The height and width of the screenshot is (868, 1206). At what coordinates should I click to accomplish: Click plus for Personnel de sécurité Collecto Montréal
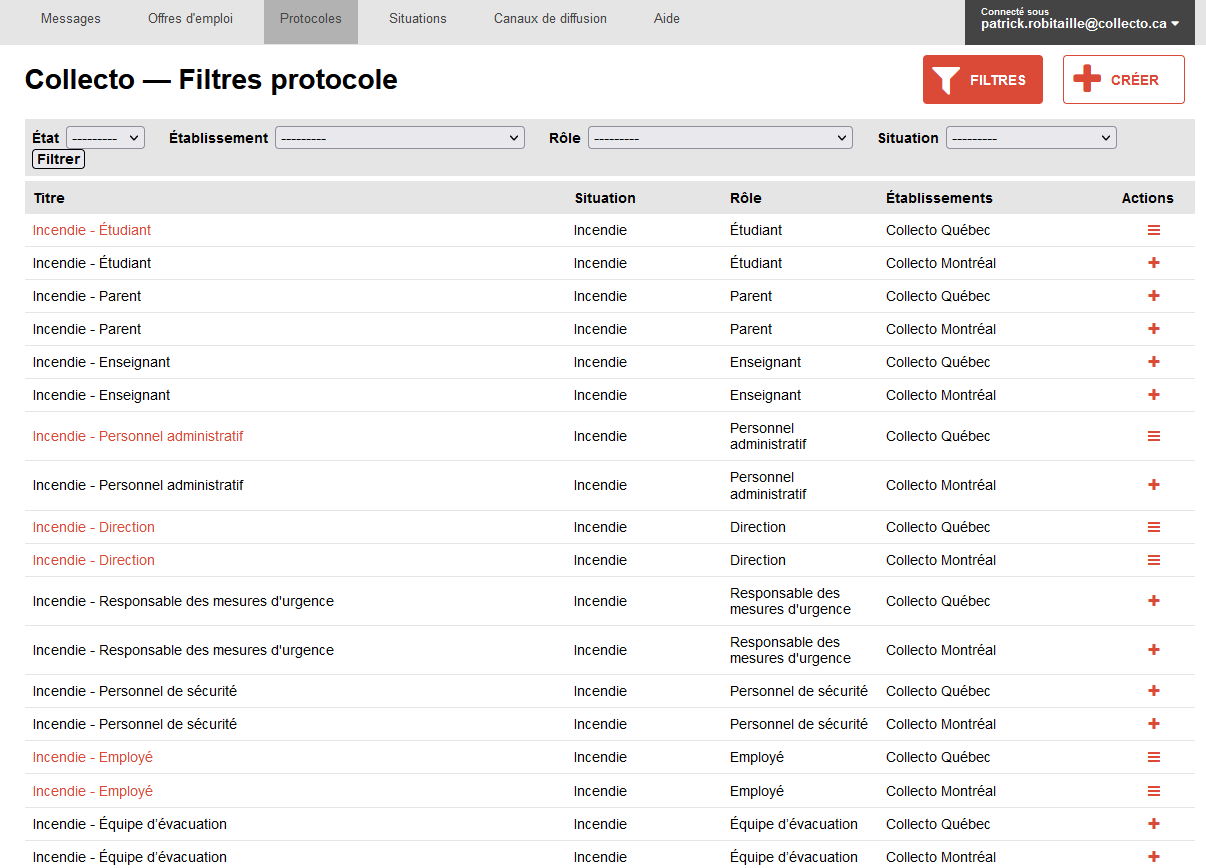point(1153,724)
